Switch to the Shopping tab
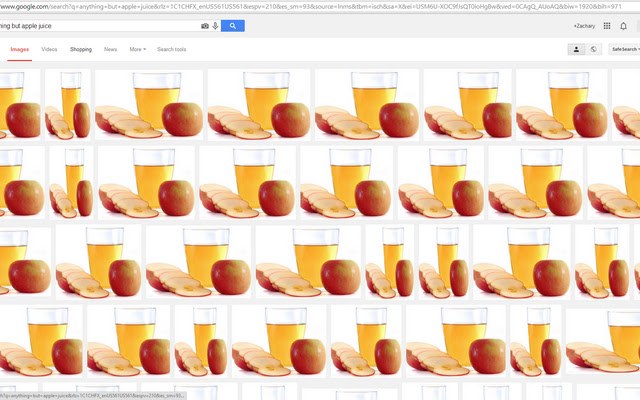This screenshot has width=640, height=400. pos(81,49)
